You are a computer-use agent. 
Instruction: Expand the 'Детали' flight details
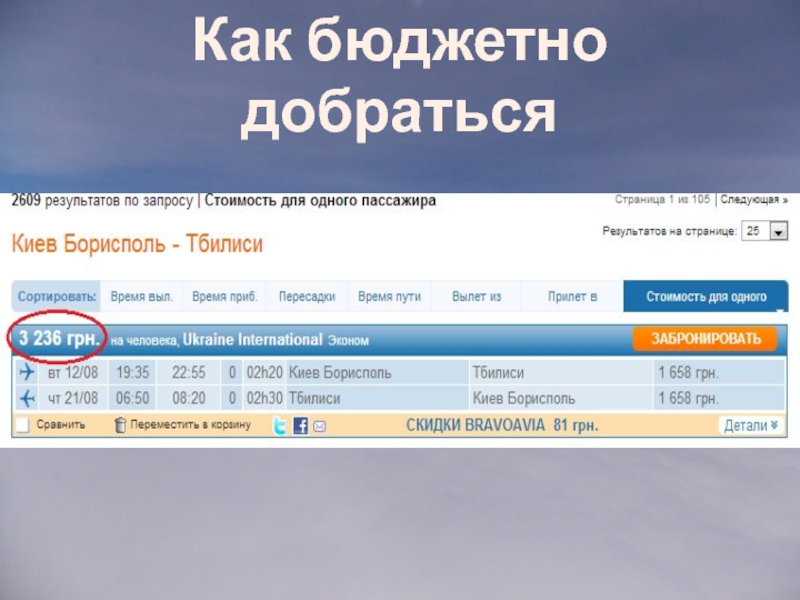click(x=750, y=426)
